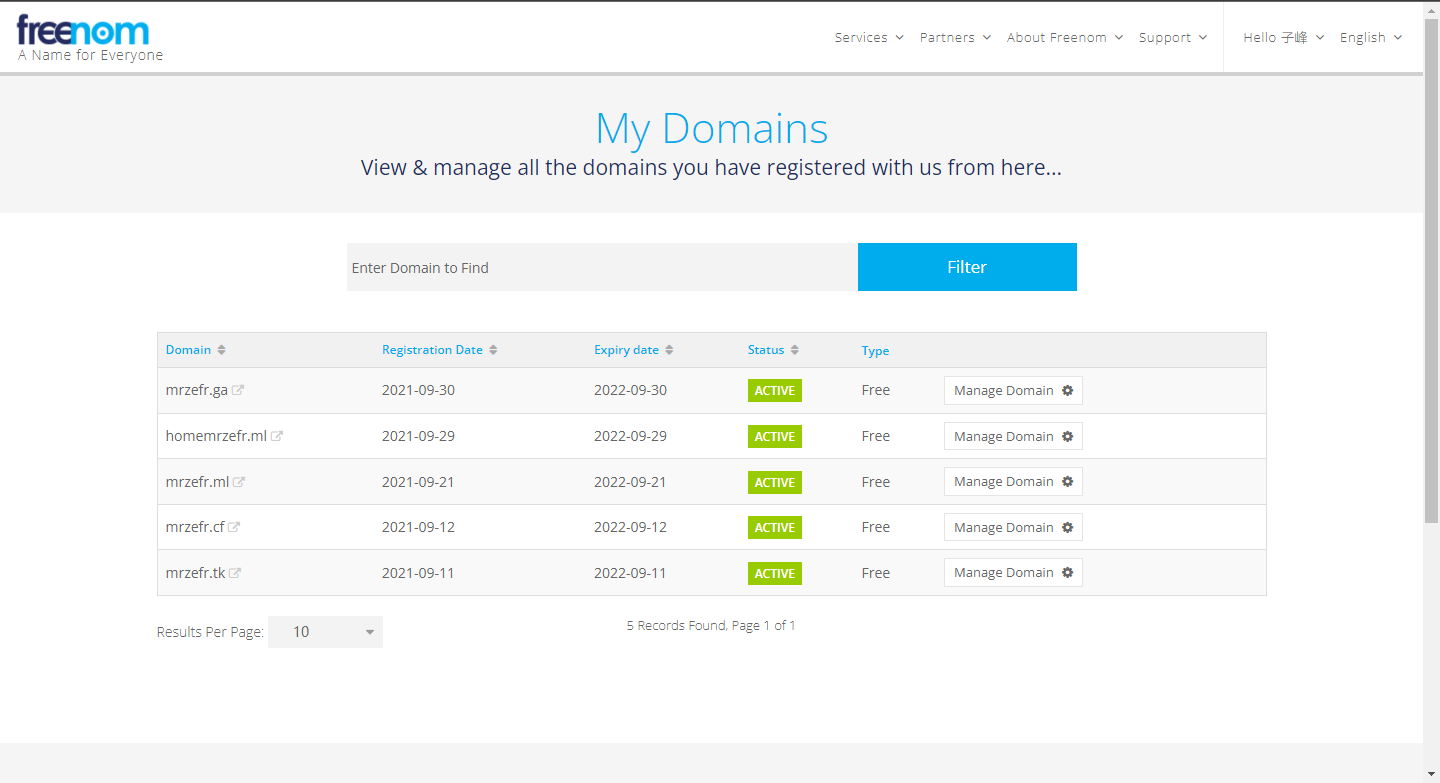1440x783 pixels.
Task: Open the Support menu
Action: coord(1172,38)
